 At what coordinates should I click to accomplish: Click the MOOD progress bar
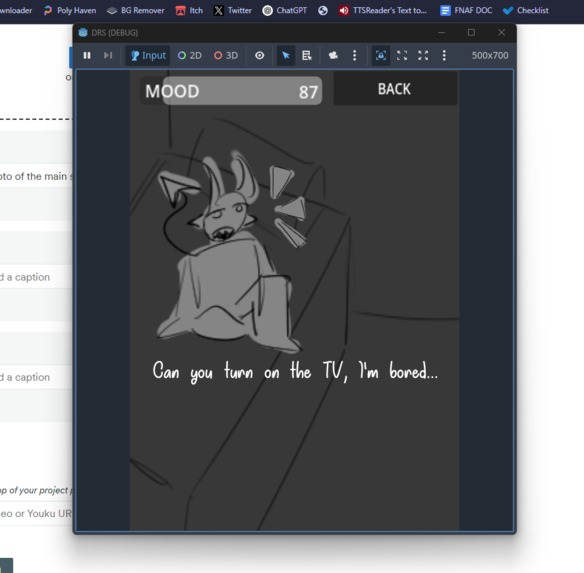[231, 91]
